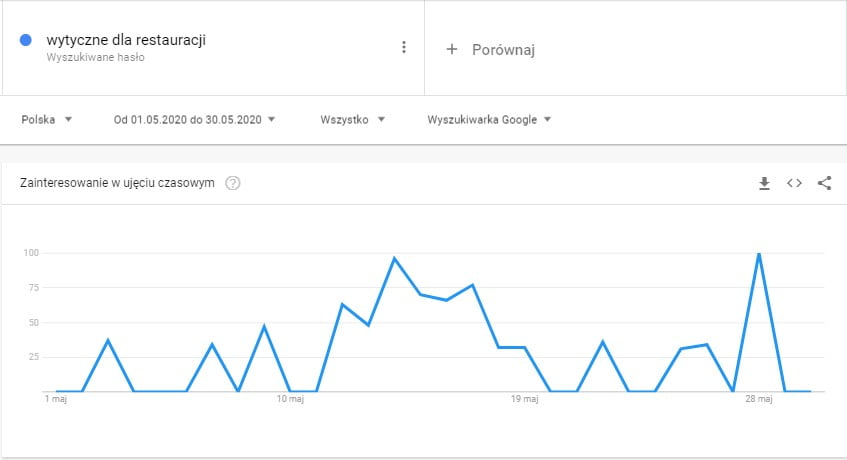The image size is (847, 460).
Task: Open three-dot menu for search term
Action: [404, 48]
